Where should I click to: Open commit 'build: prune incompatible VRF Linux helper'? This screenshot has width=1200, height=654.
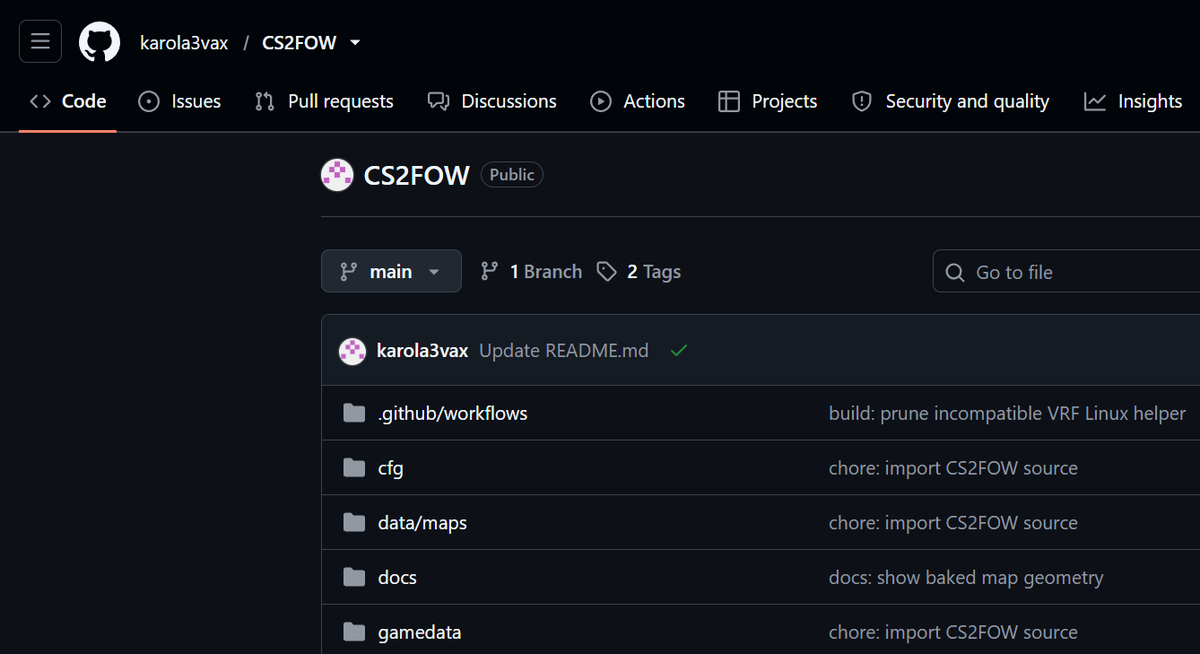pyautogui.click(x=1007, y=413)
